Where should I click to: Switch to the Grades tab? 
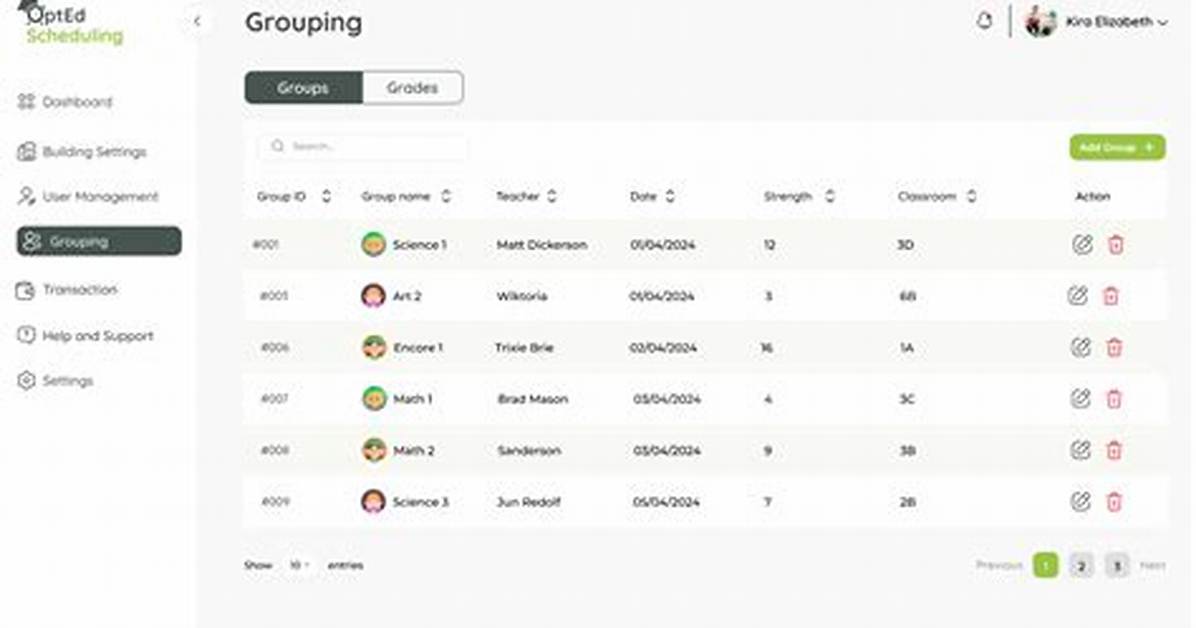413,88
